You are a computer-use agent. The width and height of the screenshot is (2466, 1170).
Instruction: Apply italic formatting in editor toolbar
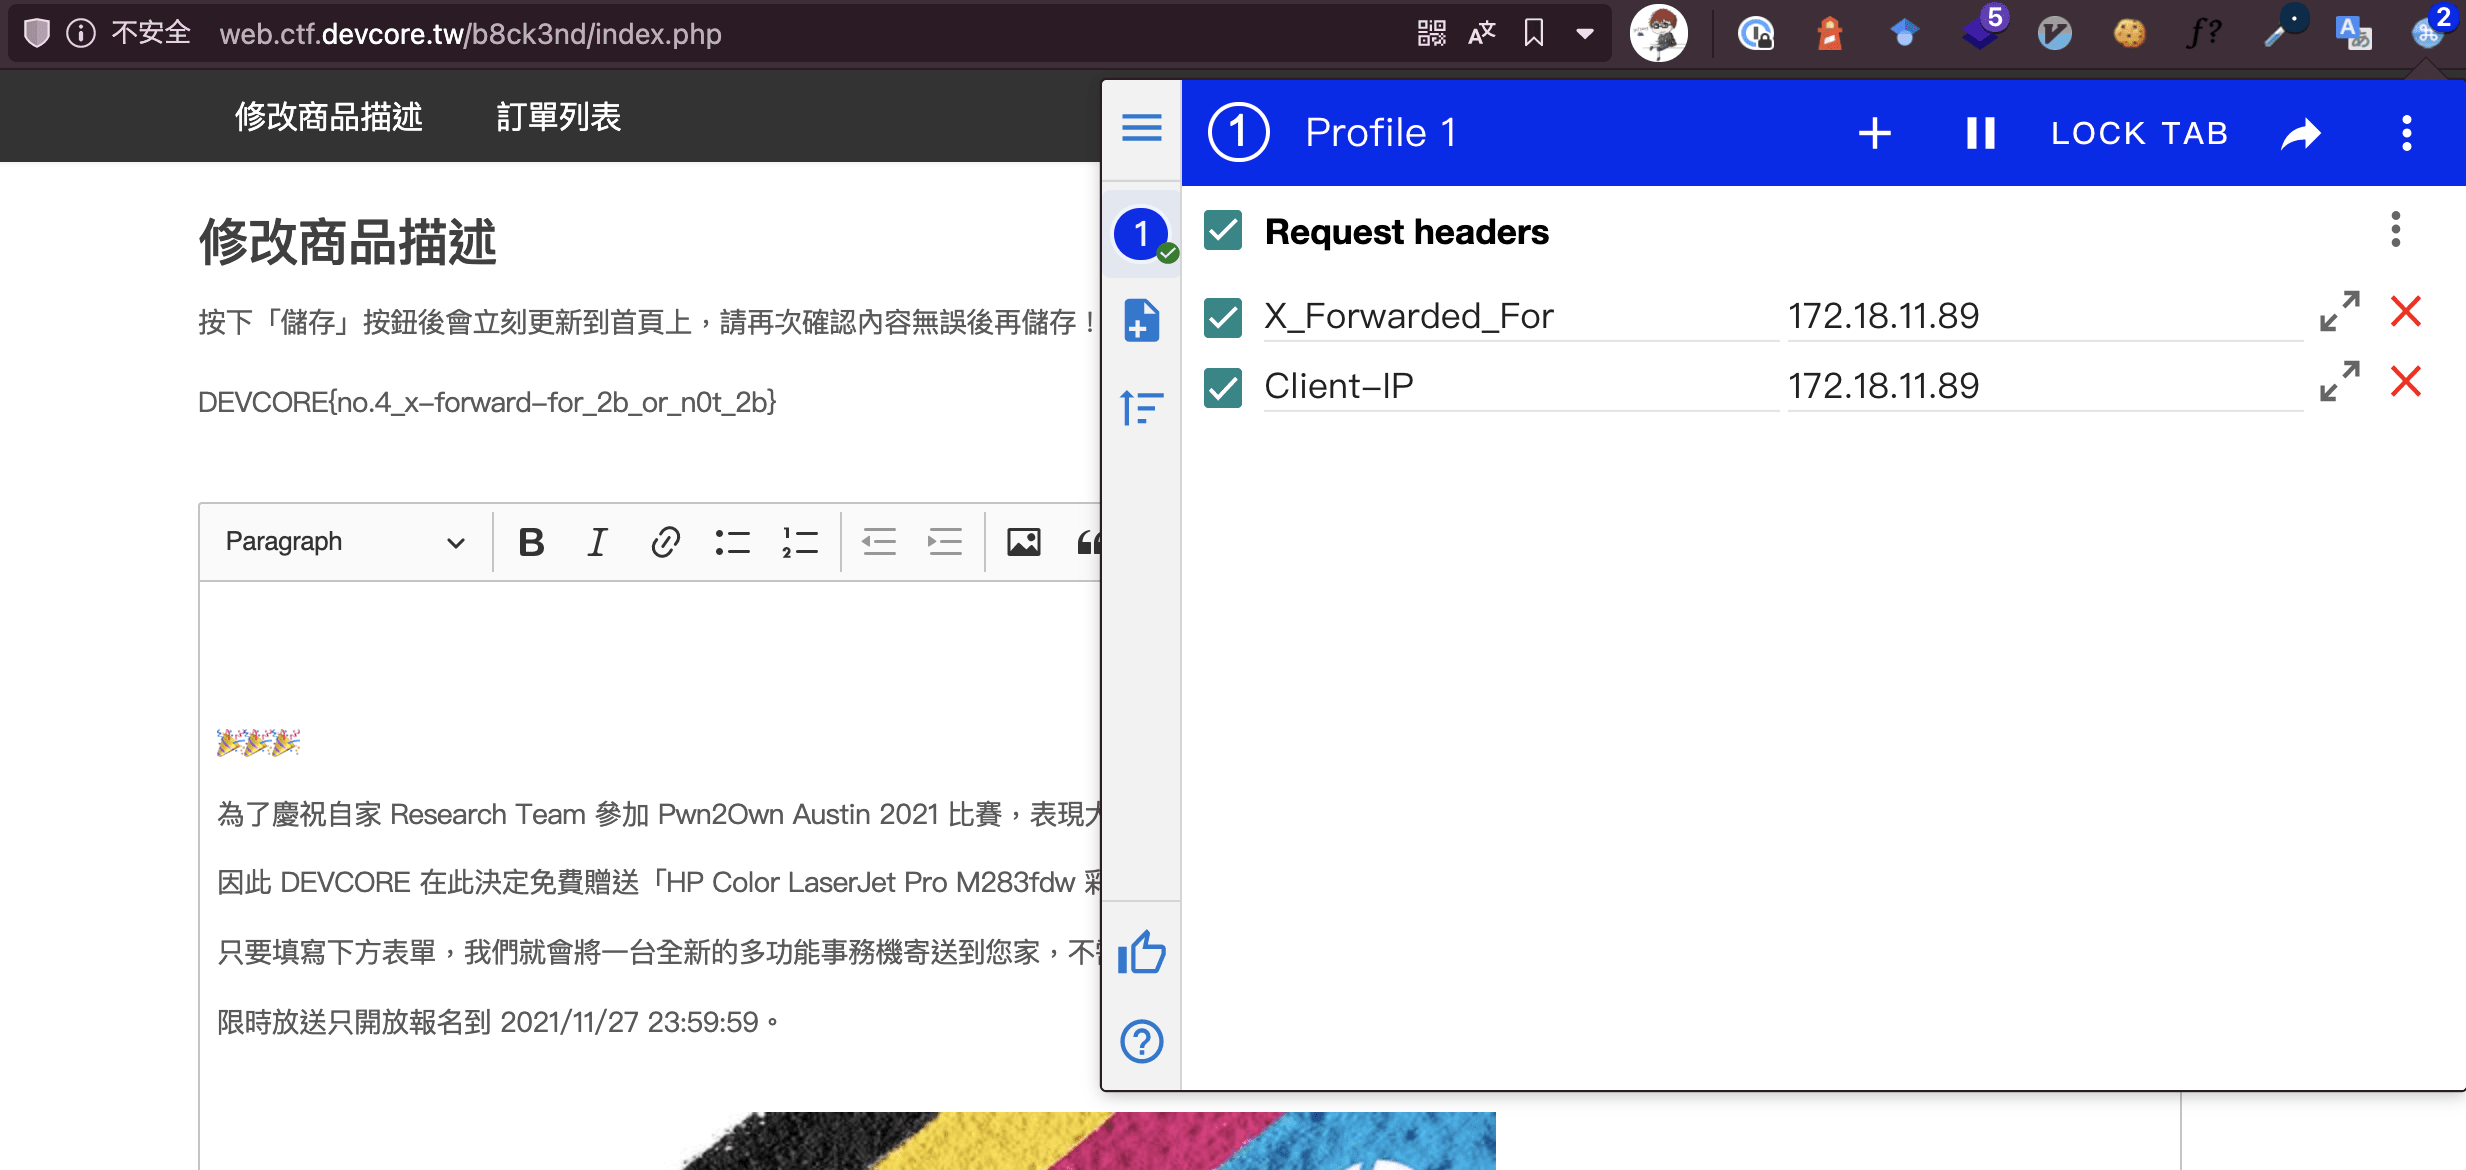coord(597,542)
